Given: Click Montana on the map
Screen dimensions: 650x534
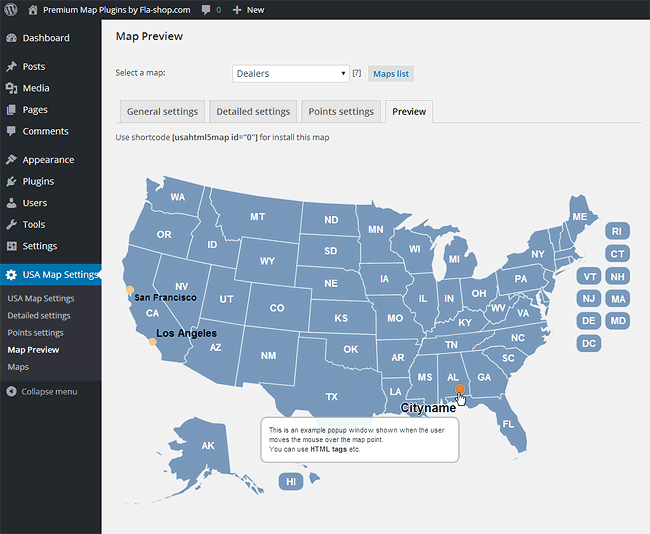Looking at the screenshot, I should point(258,217).
